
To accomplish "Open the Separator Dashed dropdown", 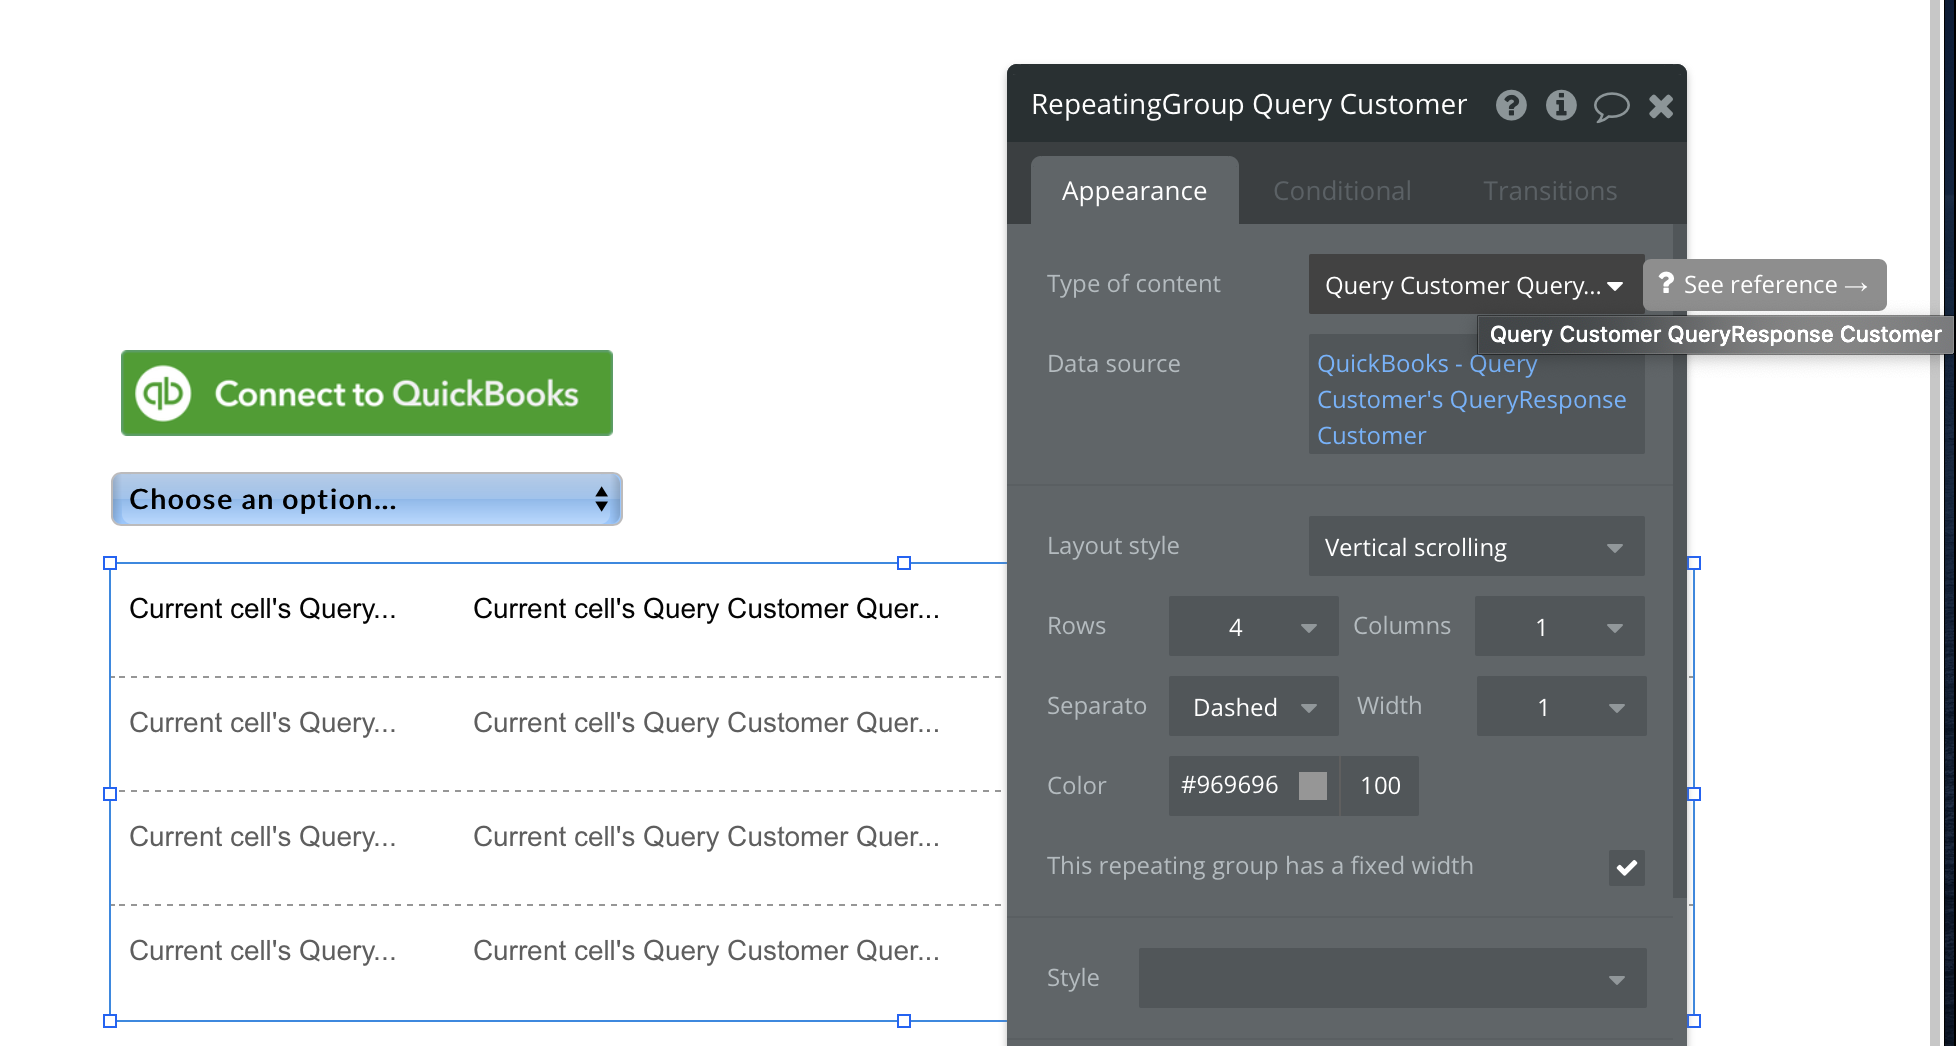I will (1253, 707).
